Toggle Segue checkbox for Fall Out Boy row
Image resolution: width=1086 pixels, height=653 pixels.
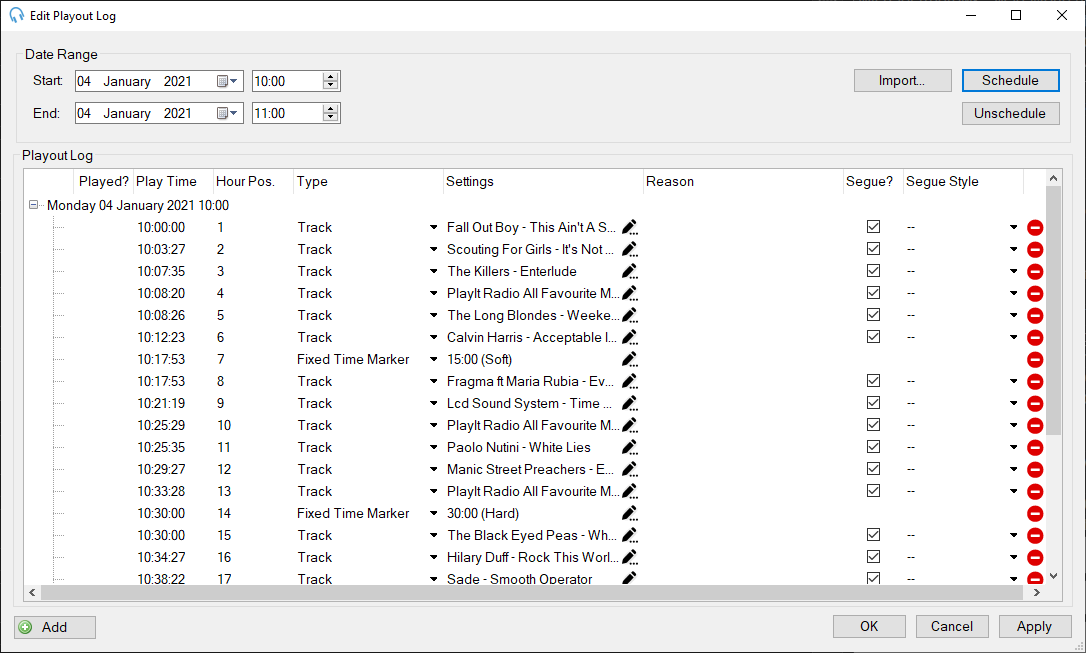[873, 226]
